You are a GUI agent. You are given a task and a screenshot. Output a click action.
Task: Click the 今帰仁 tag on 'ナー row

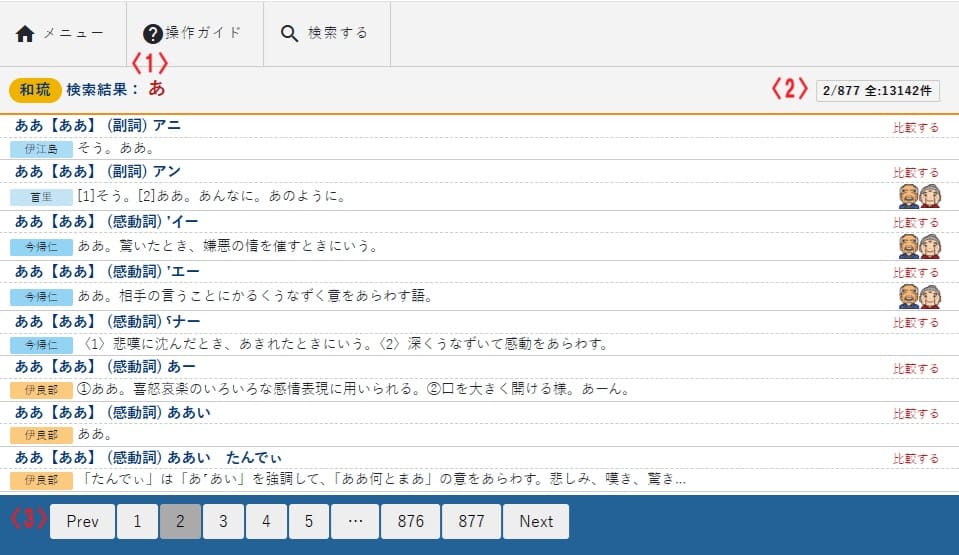(42, 345)
